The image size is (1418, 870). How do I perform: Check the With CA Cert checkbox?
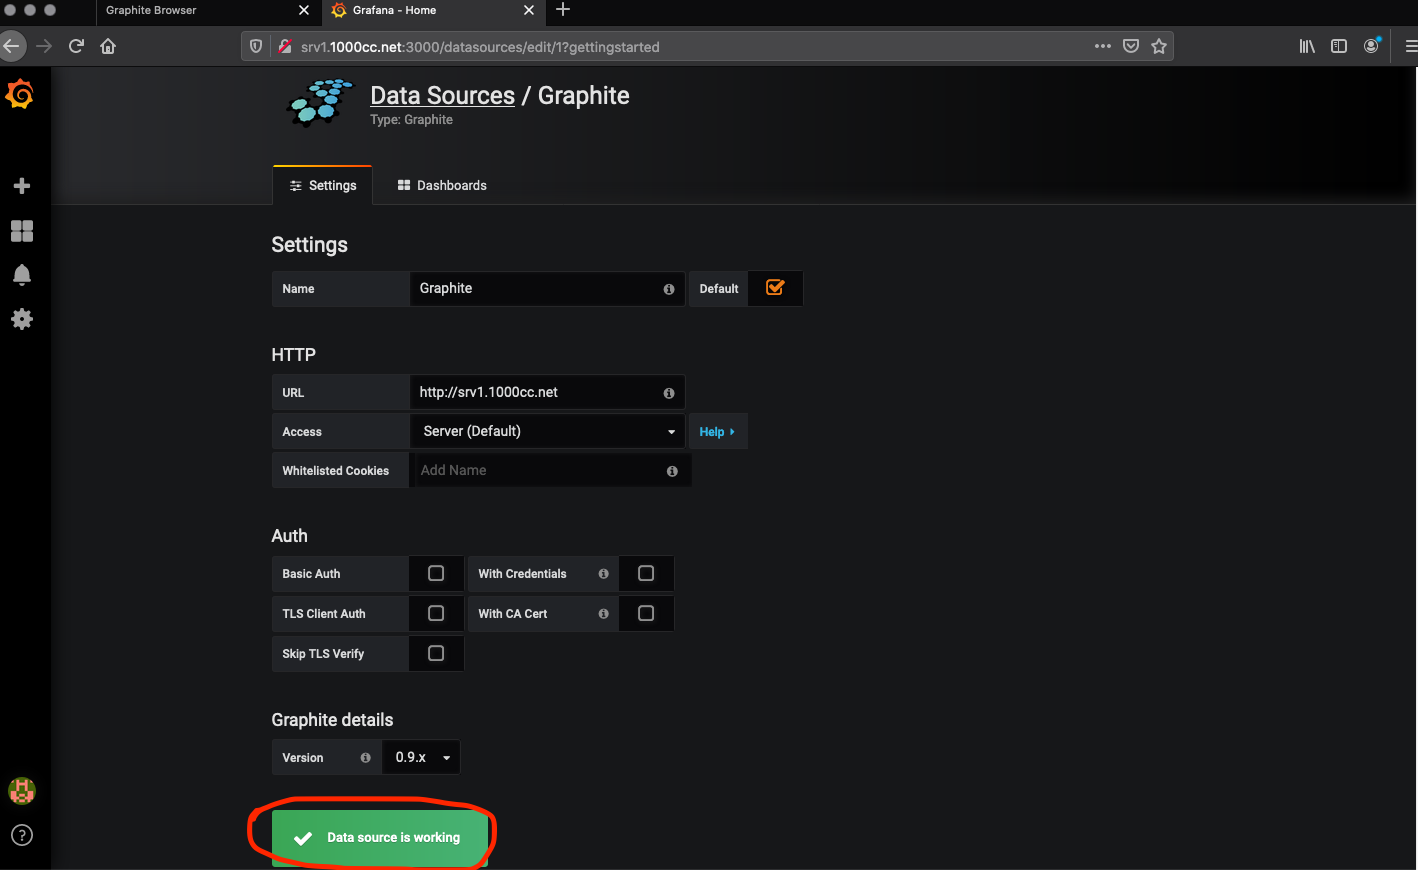click(x=646, y=613)
